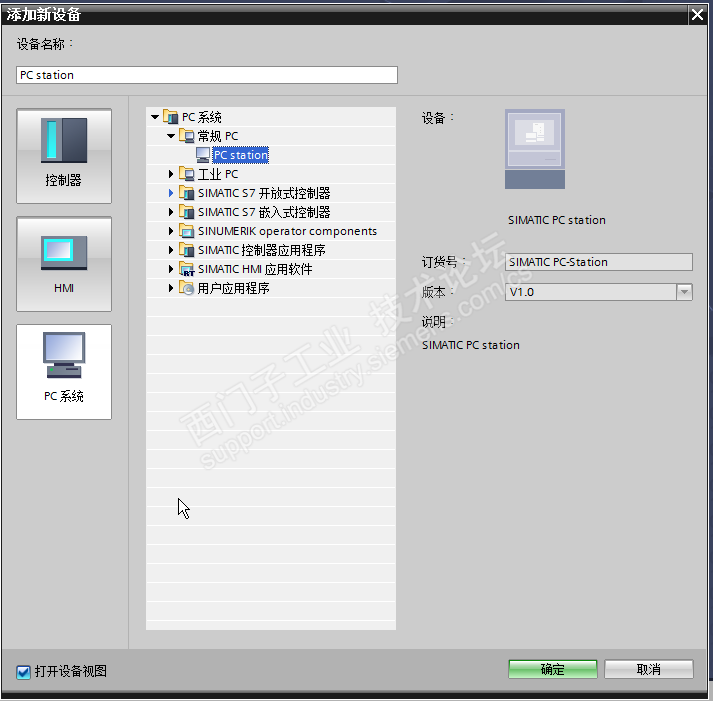Click SIMATIC HMI 应用软件 RT folder icon

pyautogui.click(x=186, y=269)
